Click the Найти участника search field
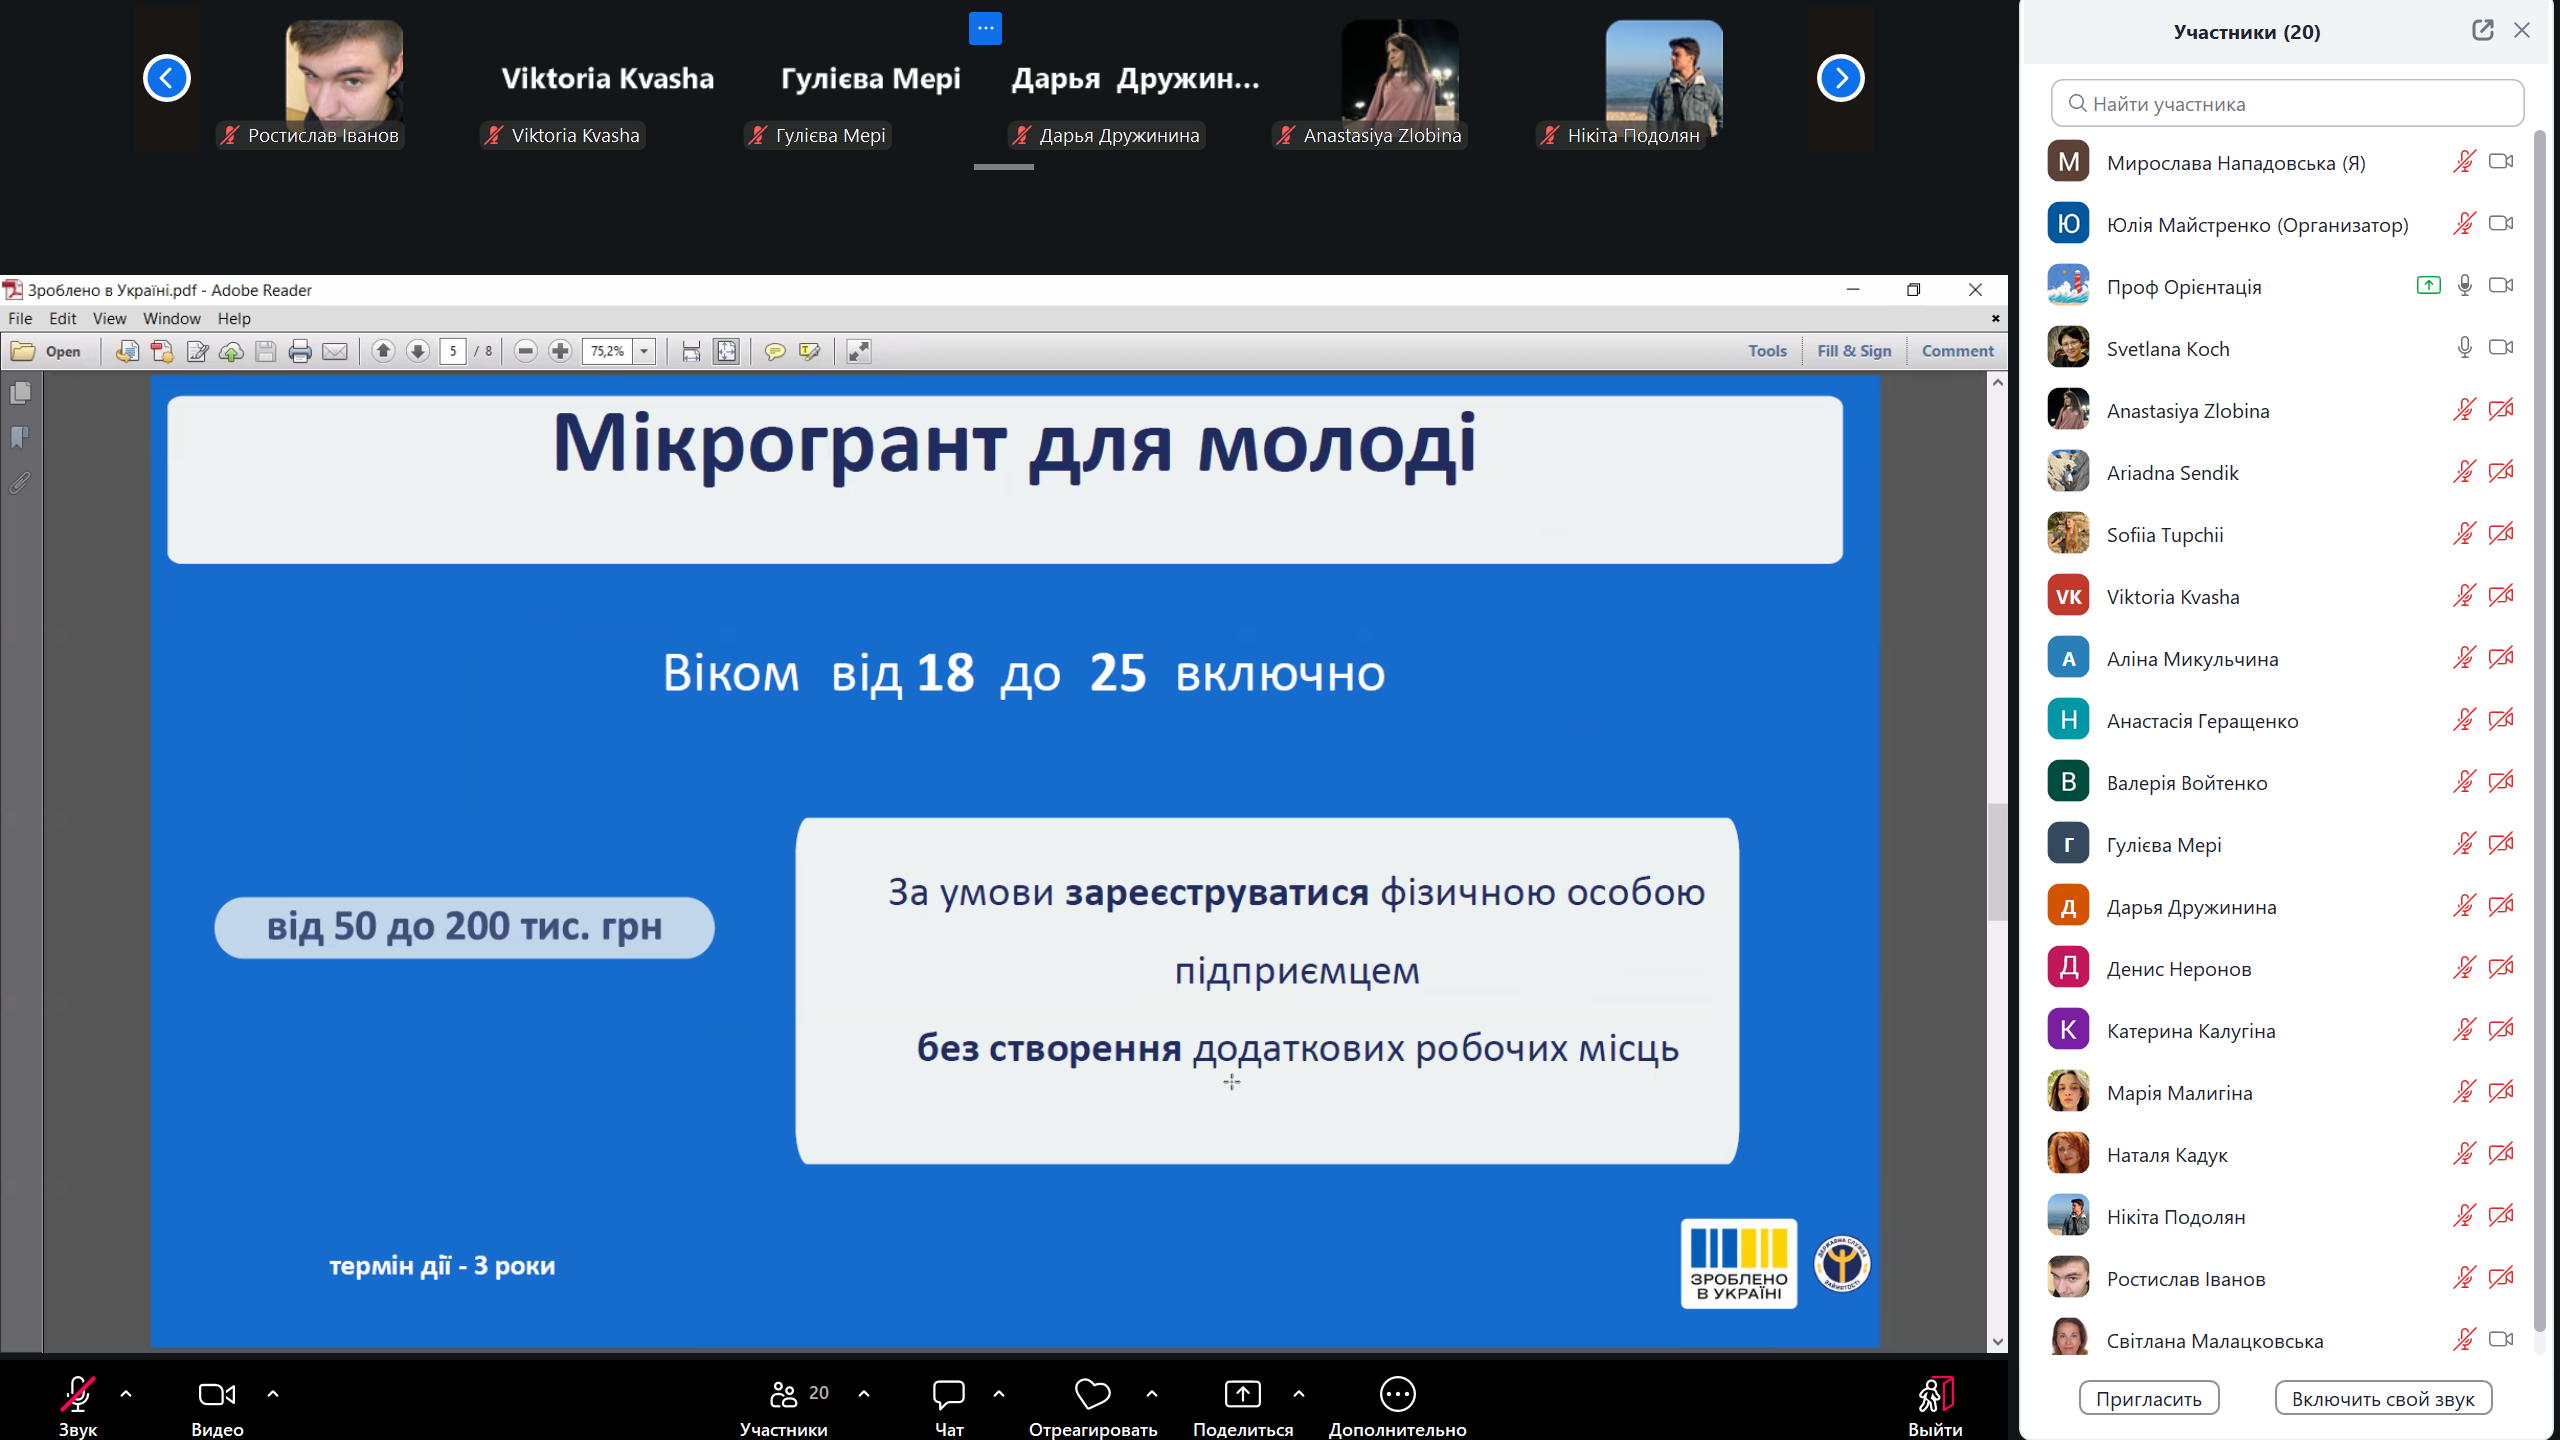Image resolution: width=2560 pixels, height=1440 pixels. tap(2290, 104)
